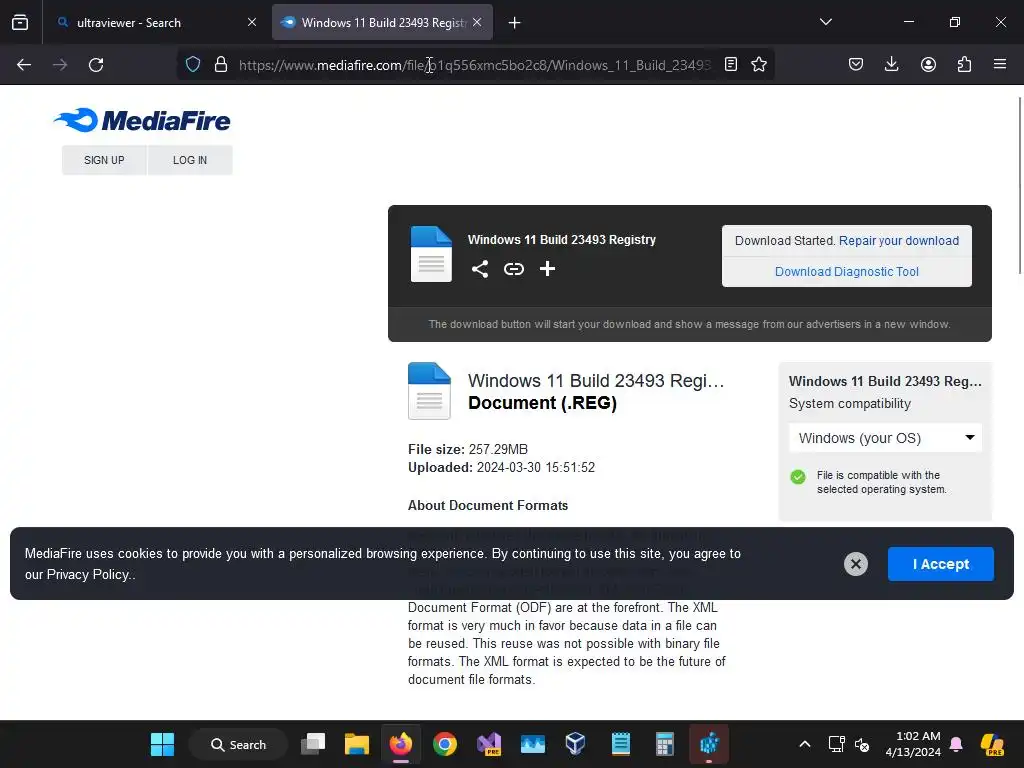Screen dimensions: 1024x768
Task: Open the Privacy Policy link
Action: click(x=88, y=575)
